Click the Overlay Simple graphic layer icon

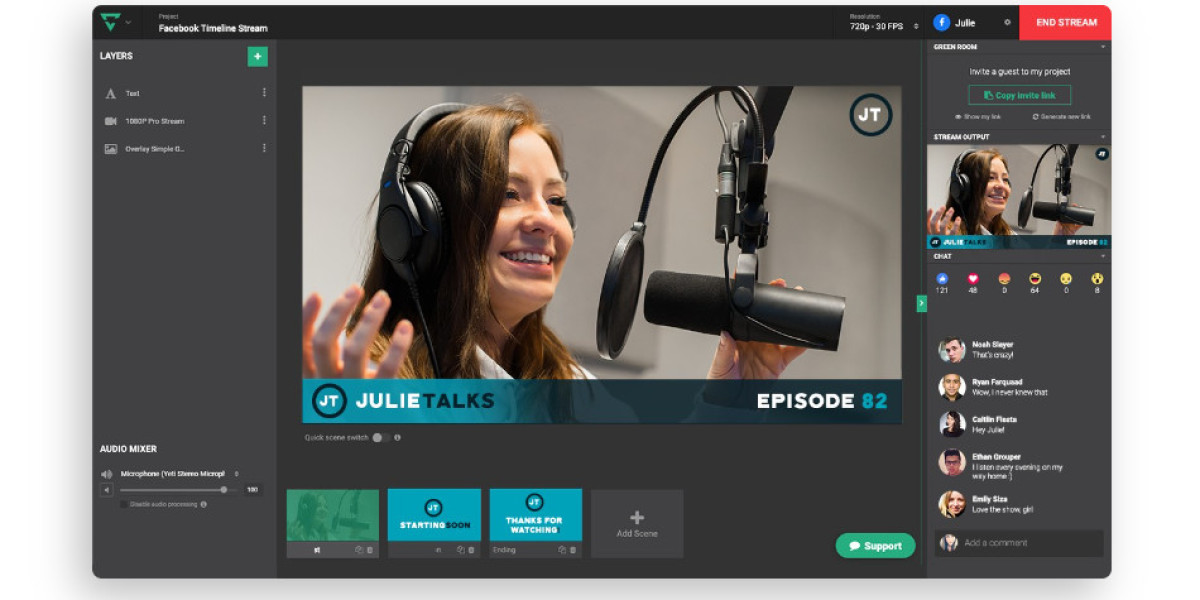click(x=111, y=148)
